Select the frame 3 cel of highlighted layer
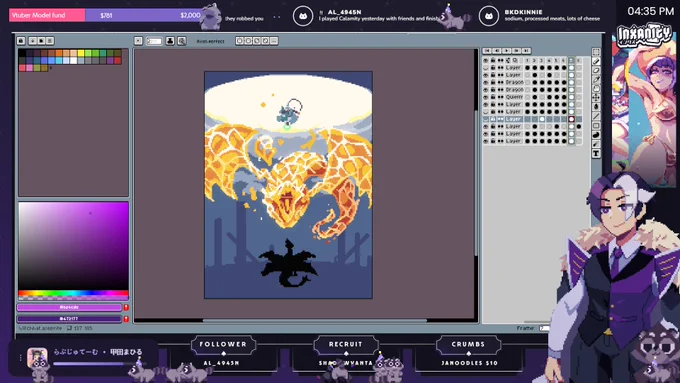This screenshot has height=383, width=680. point(542,119)
